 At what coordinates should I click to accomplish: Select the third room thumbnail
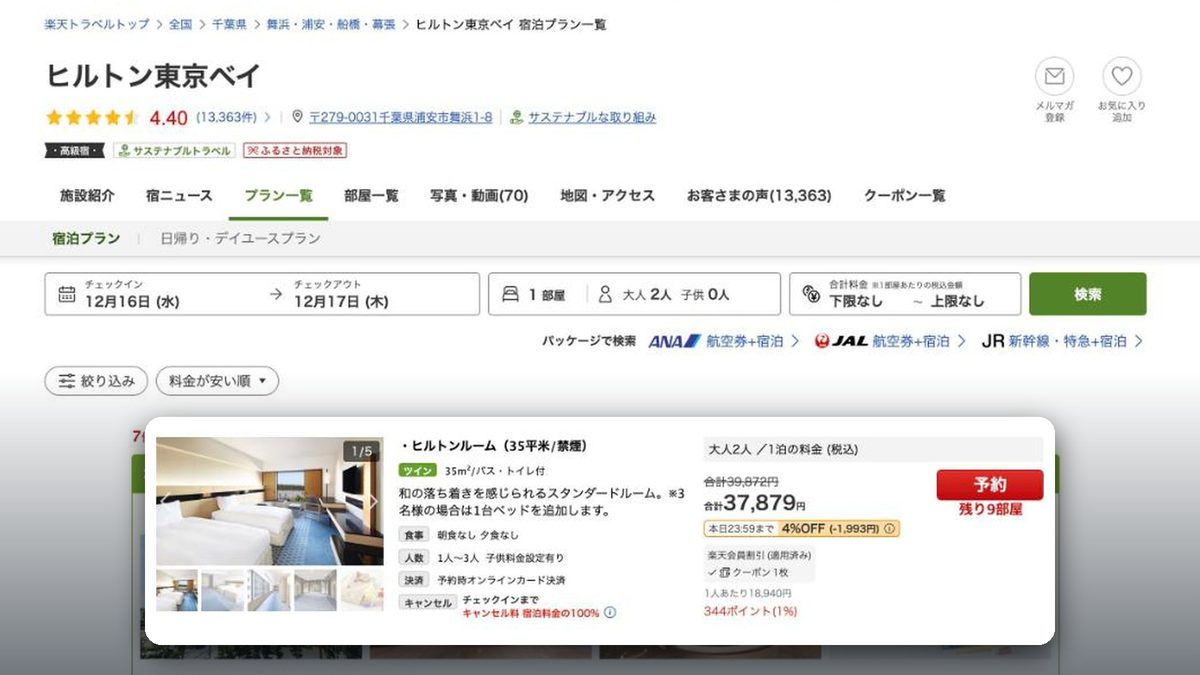click(269, 590)
